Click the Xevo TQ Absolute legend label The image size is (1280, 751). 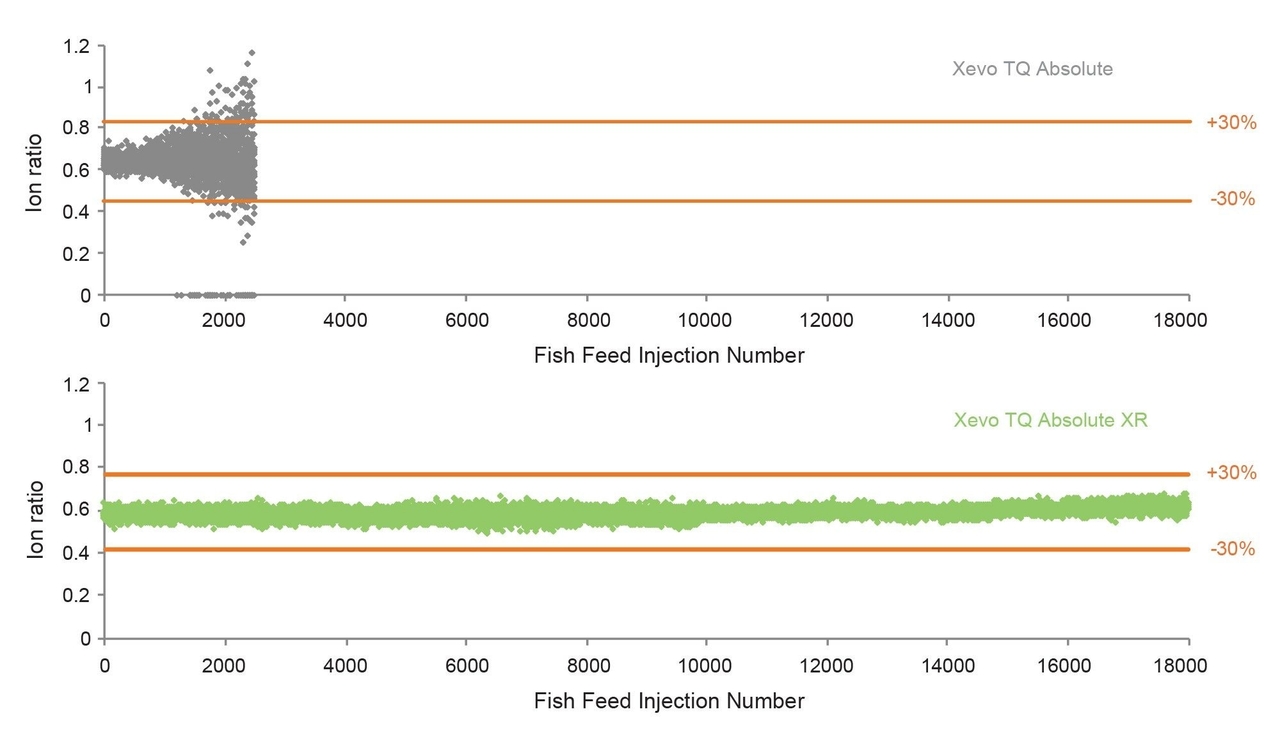click(1033, 69)
